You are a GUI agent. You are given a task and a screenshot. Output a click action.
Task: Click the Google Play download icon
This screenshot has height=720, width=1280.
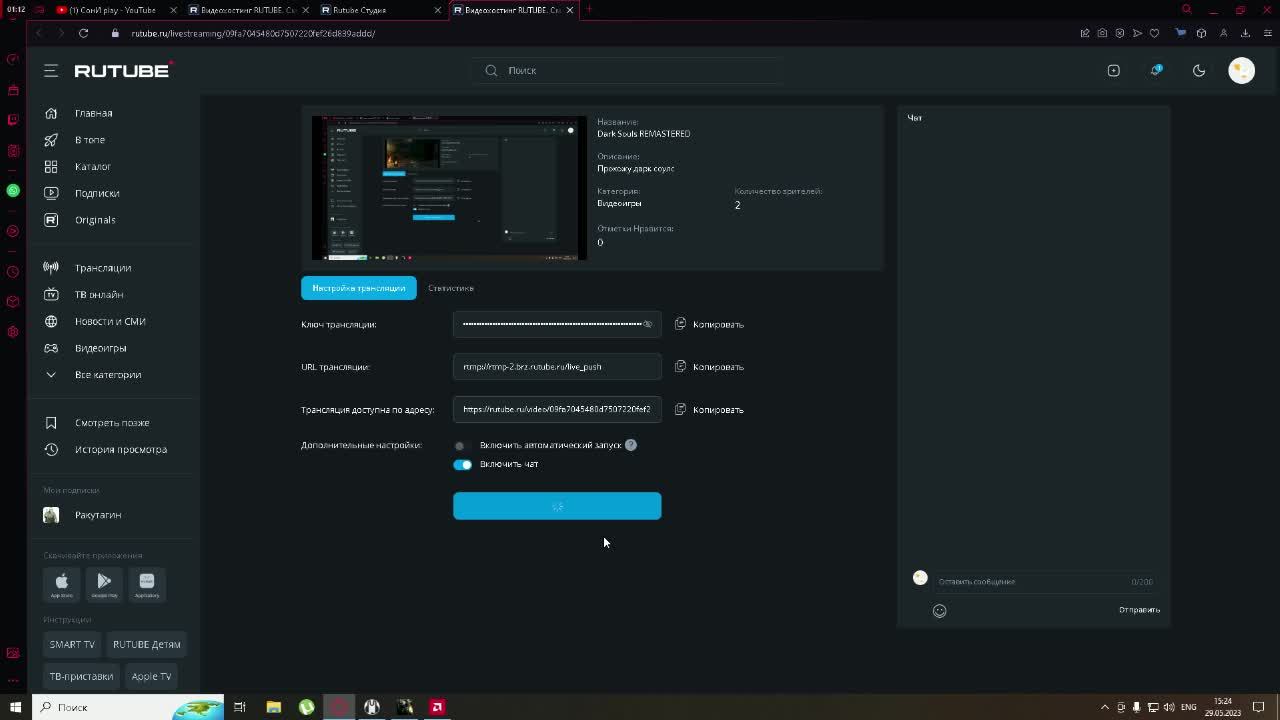(104, 583)
